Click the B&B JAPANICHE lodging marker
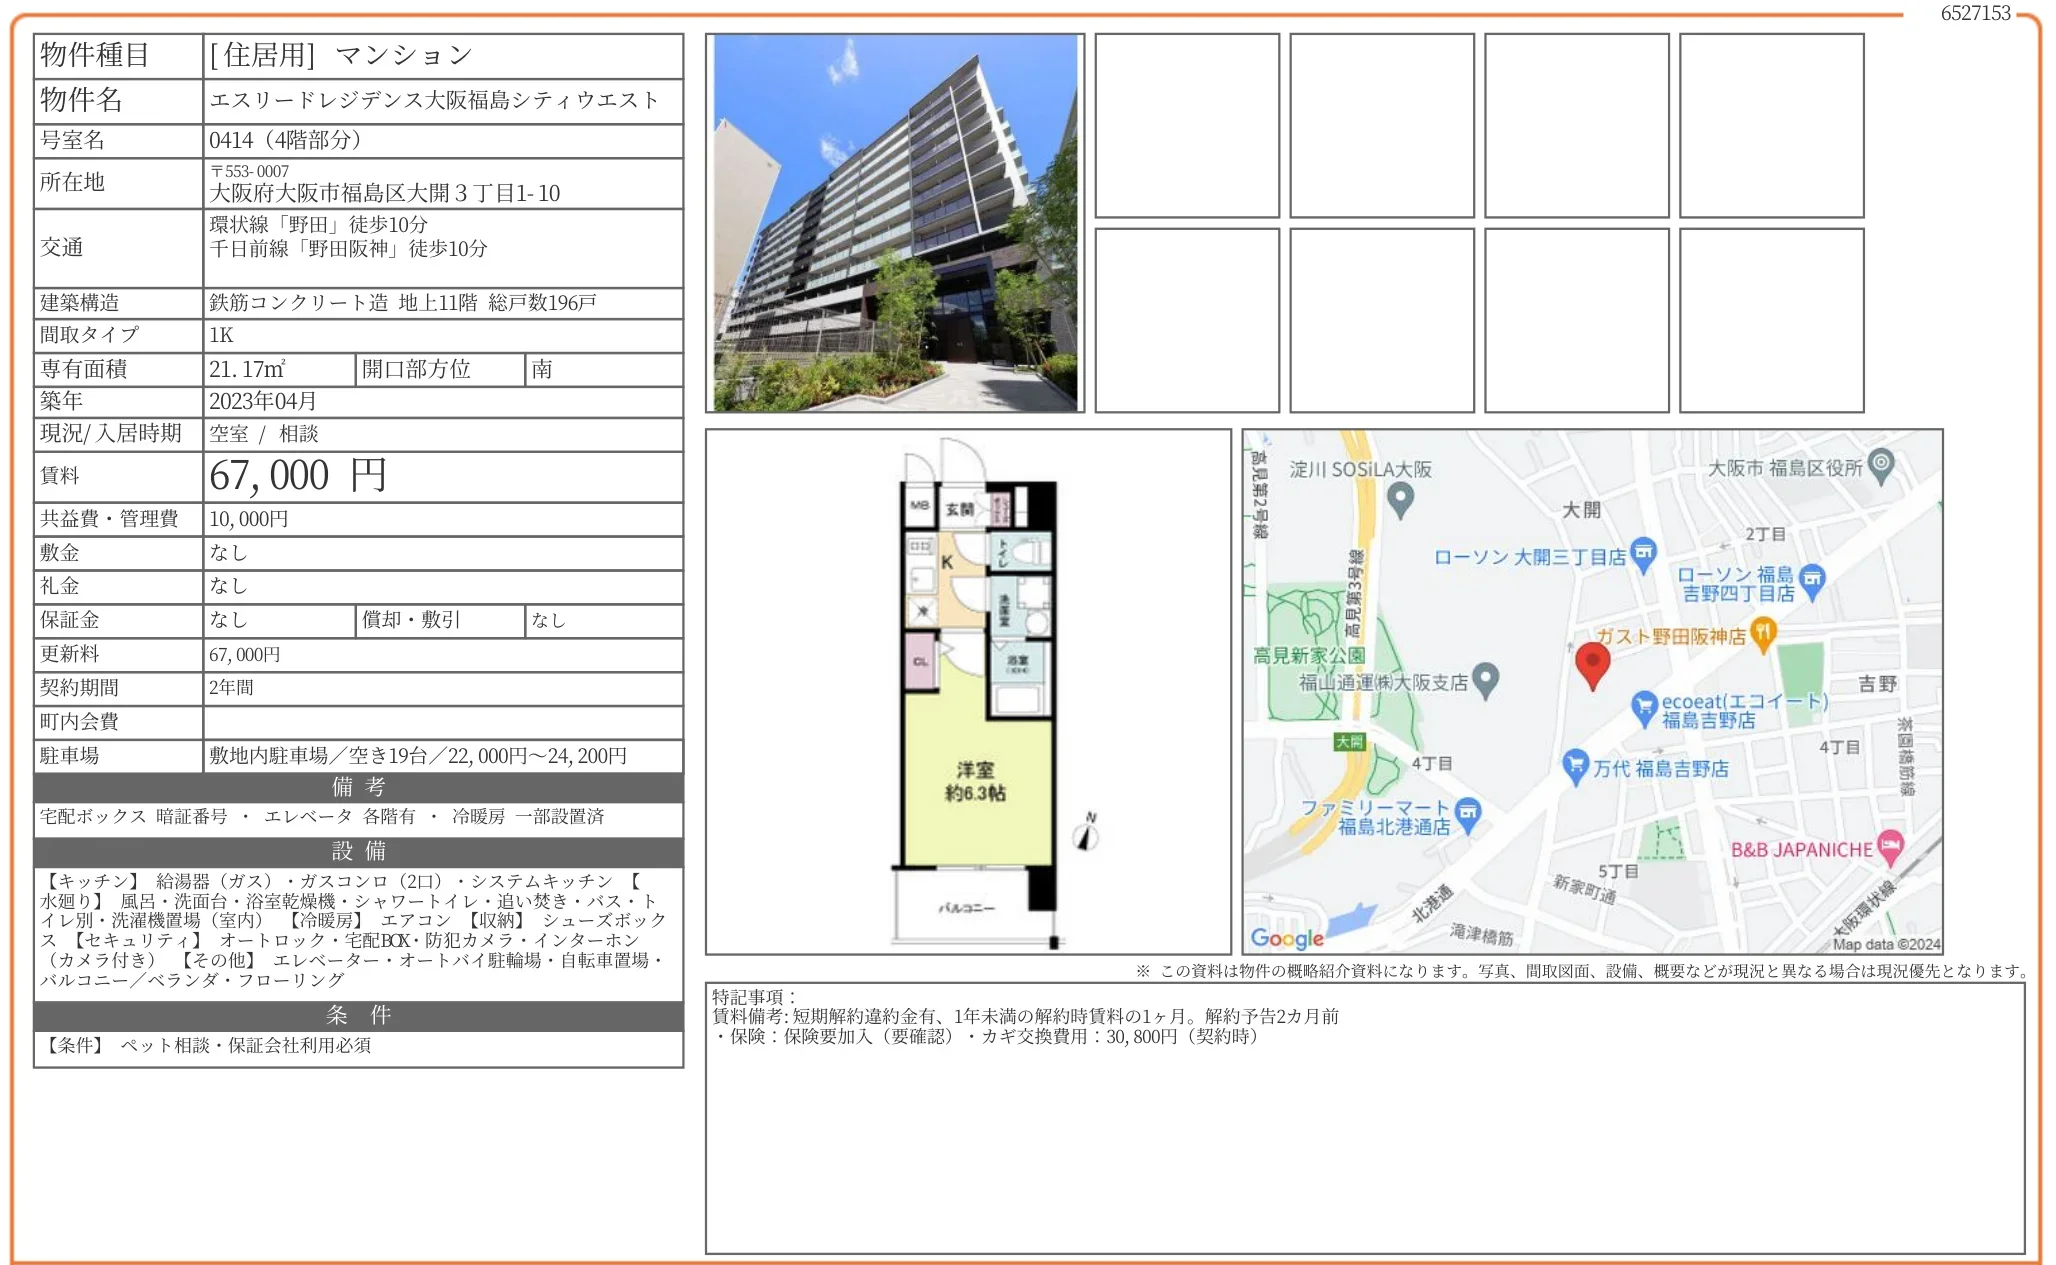This screenshot has width=2056, height=1265. point(1889,847)
